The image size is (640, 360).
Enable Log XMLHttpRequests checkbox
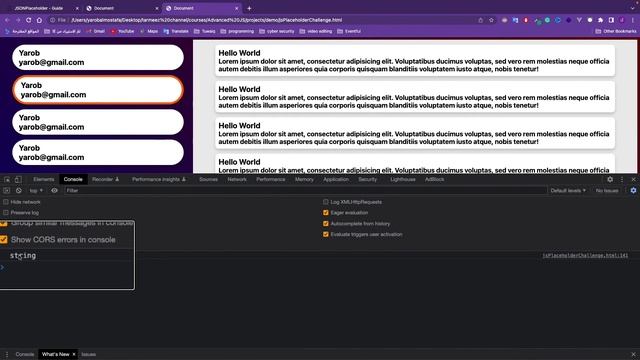coord(326,202)
